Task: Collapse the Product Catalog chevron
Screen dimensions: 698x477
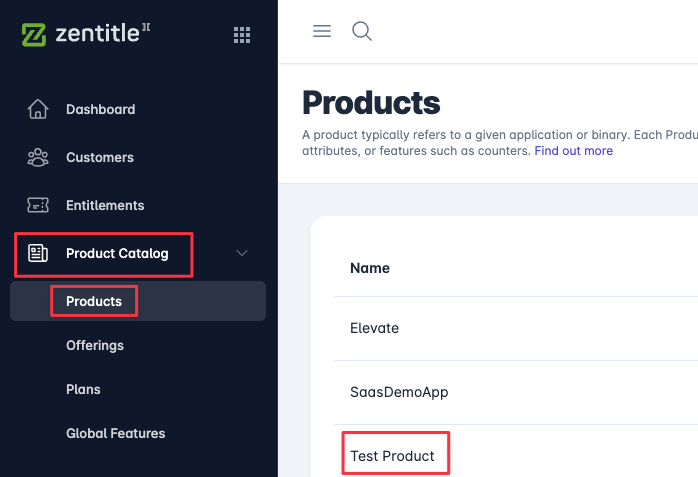Action: 242,253
